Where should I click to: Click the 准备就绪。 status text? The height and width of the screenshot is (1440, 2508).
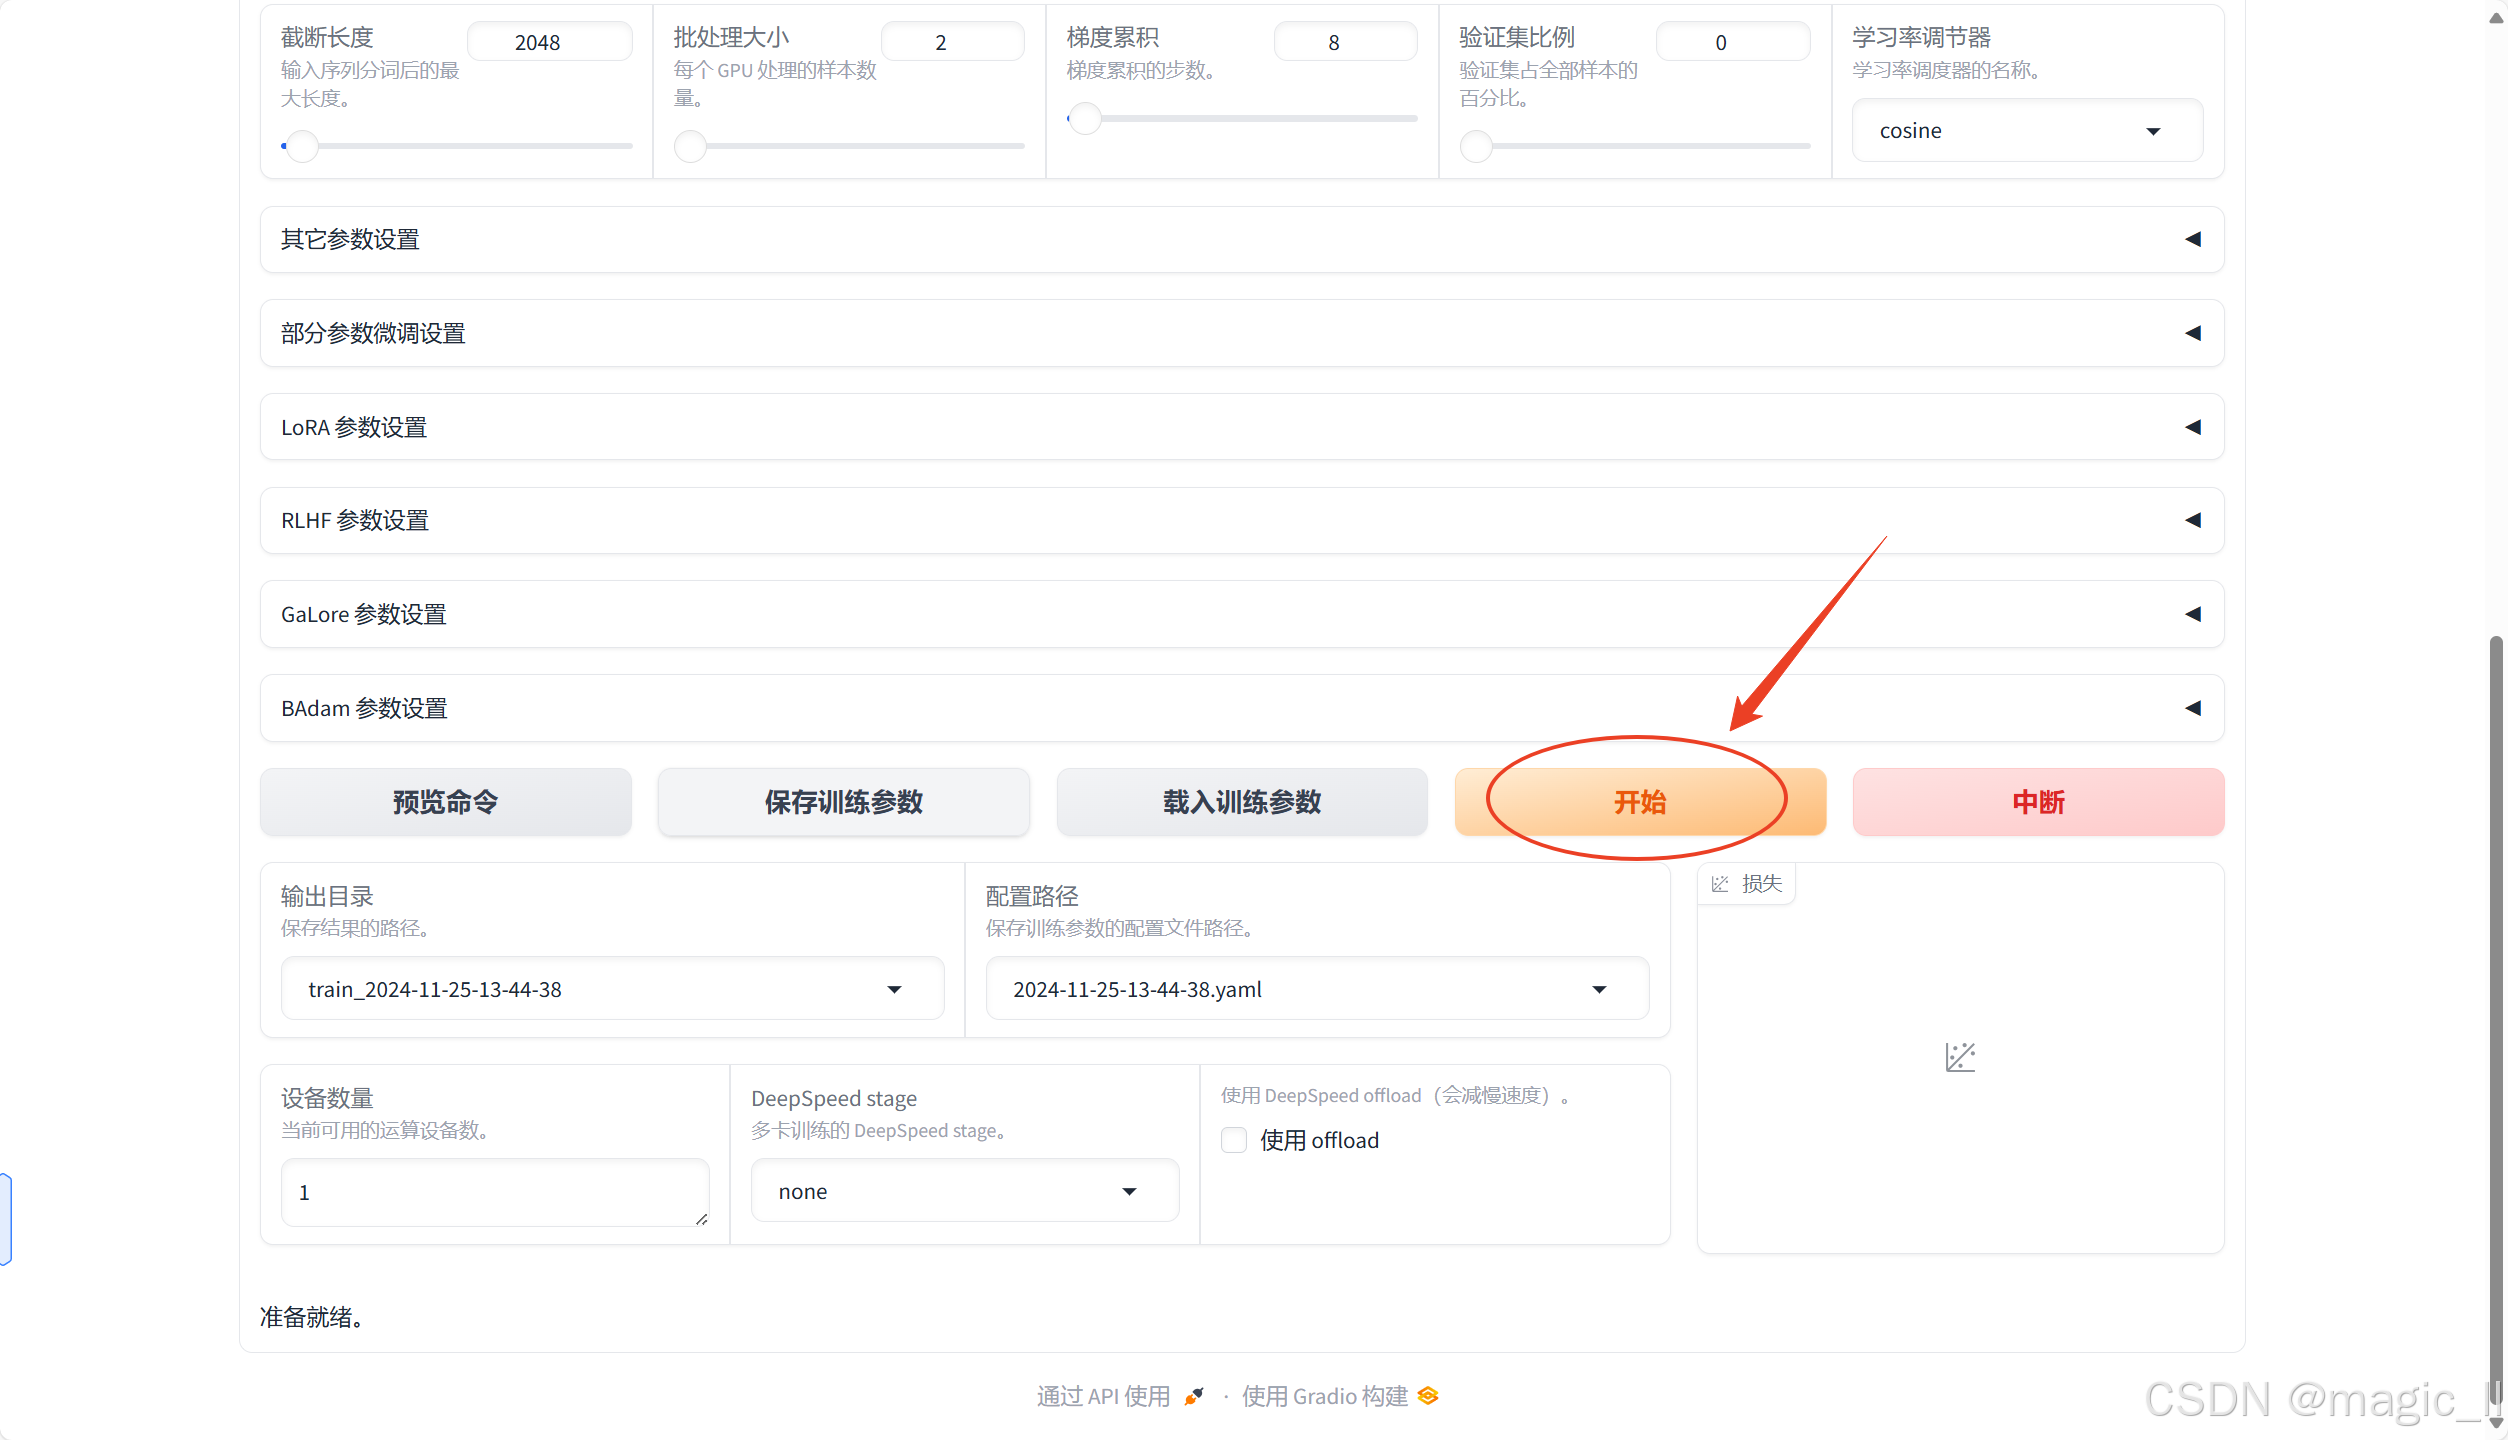click(311, 1317)
